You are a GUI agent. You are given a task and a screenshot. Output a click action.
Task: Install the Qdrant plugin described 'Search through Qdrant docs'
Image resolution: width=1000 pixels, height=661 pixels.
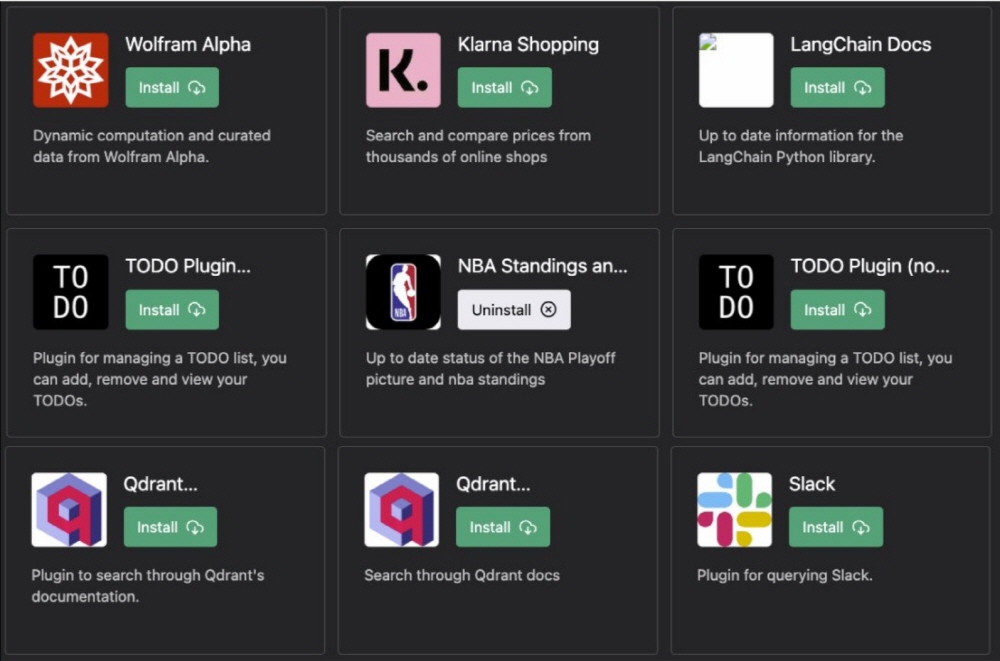pyautogui.click(x=503, y=527)
